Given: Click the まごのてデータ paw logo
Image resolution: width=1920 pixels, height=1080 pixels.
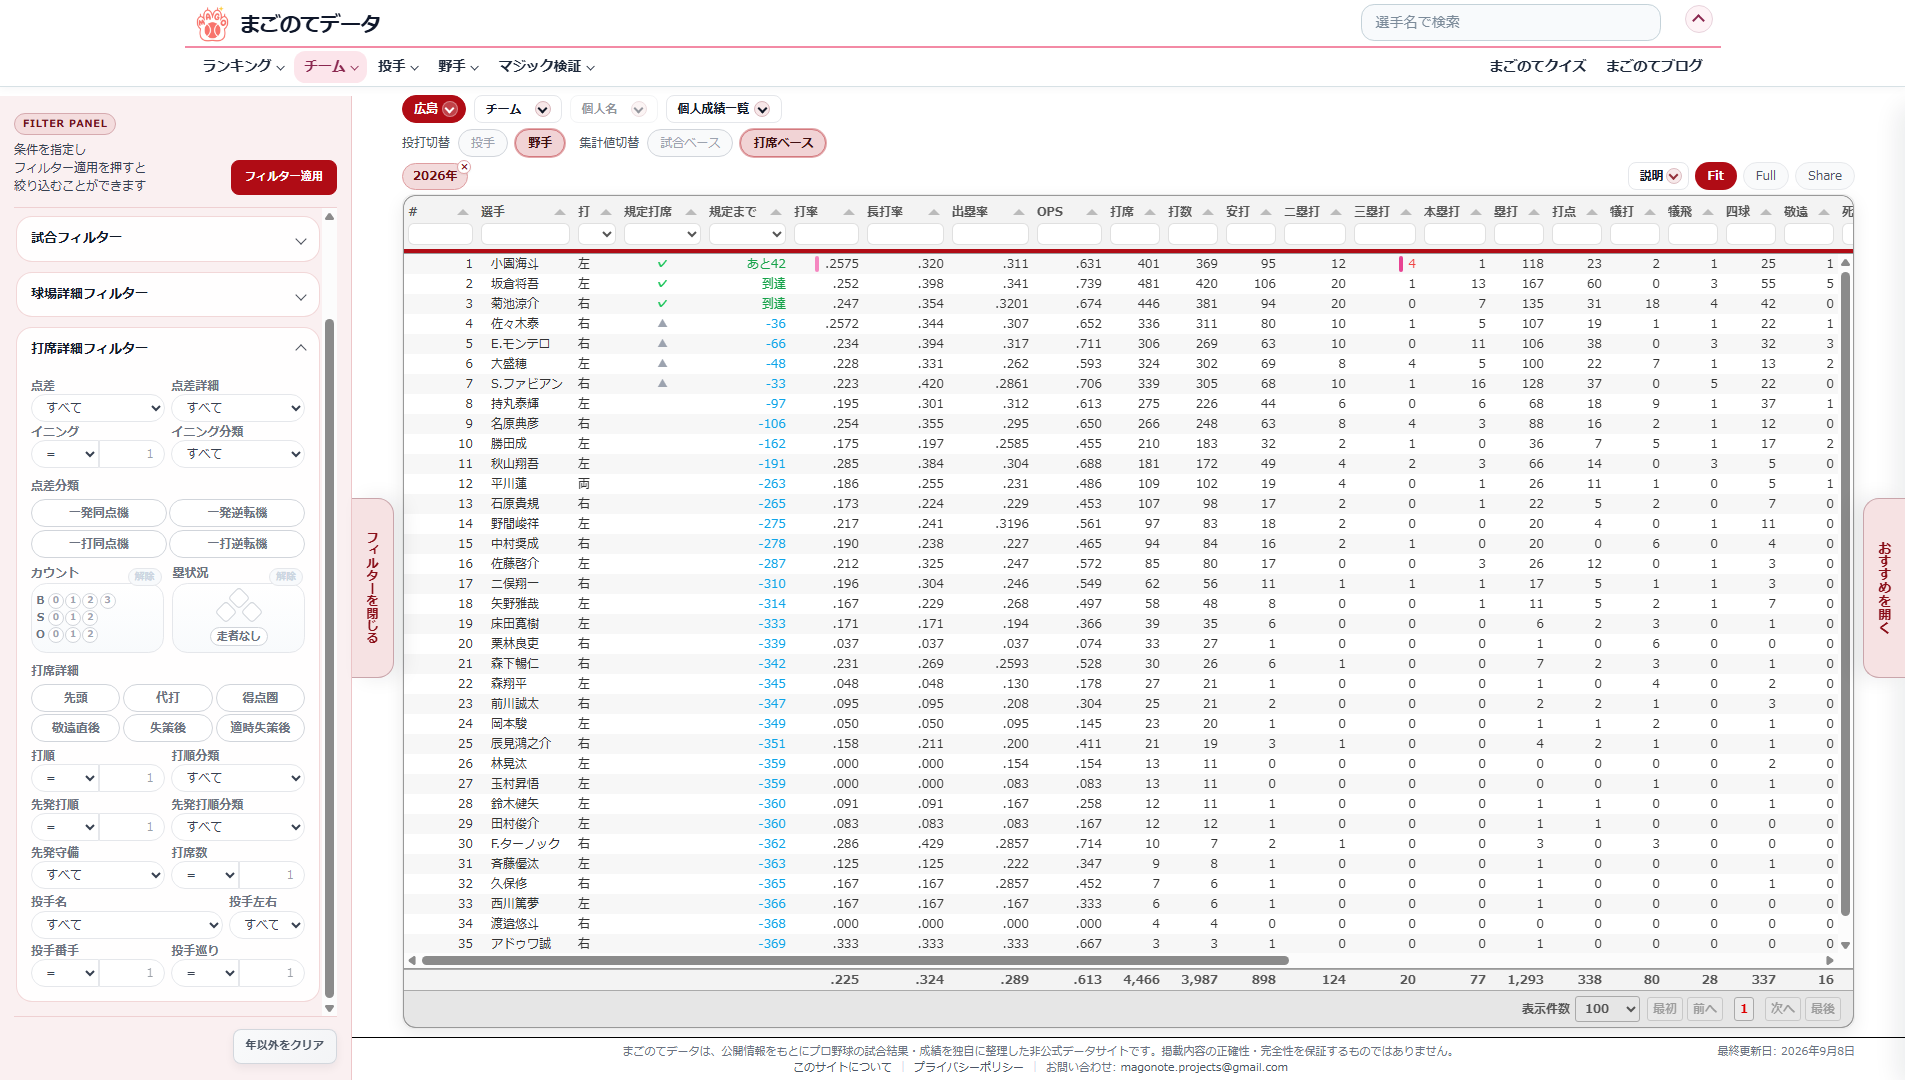Looking at the screenshot, I should tap(212, 23).
